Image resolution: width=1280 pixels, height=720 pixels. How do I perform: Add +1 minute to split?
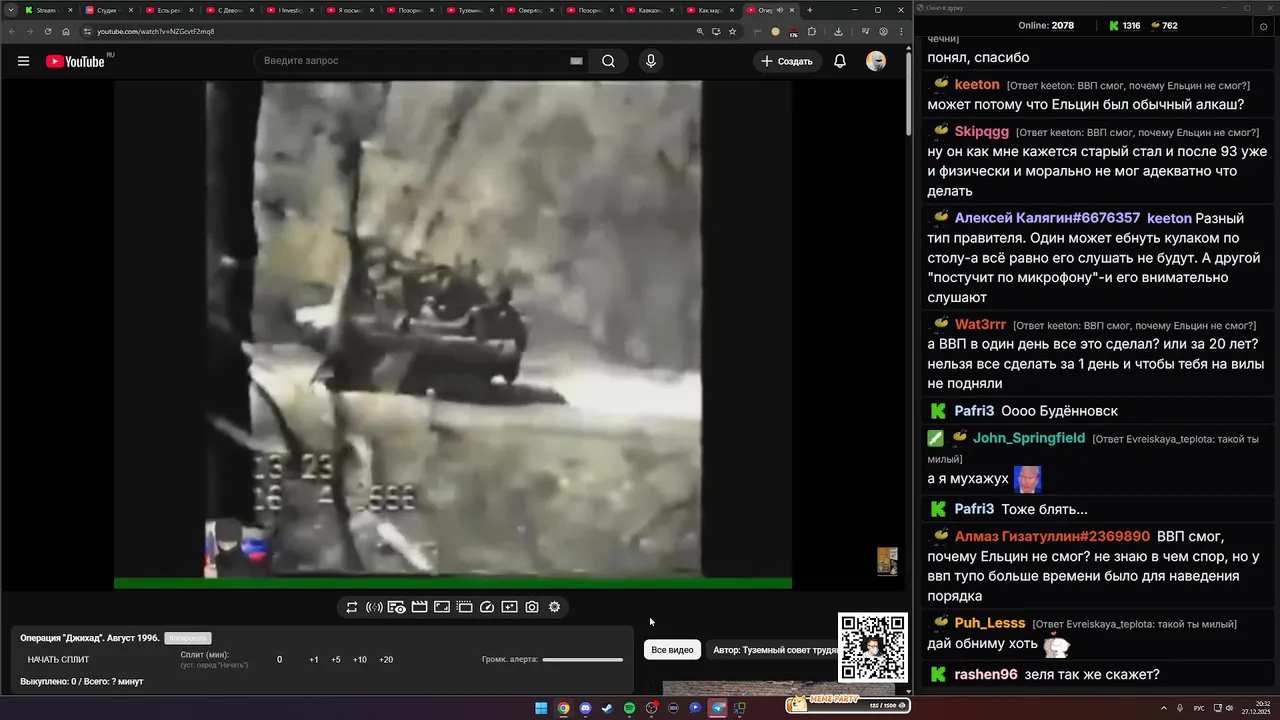tap(314, 660)
